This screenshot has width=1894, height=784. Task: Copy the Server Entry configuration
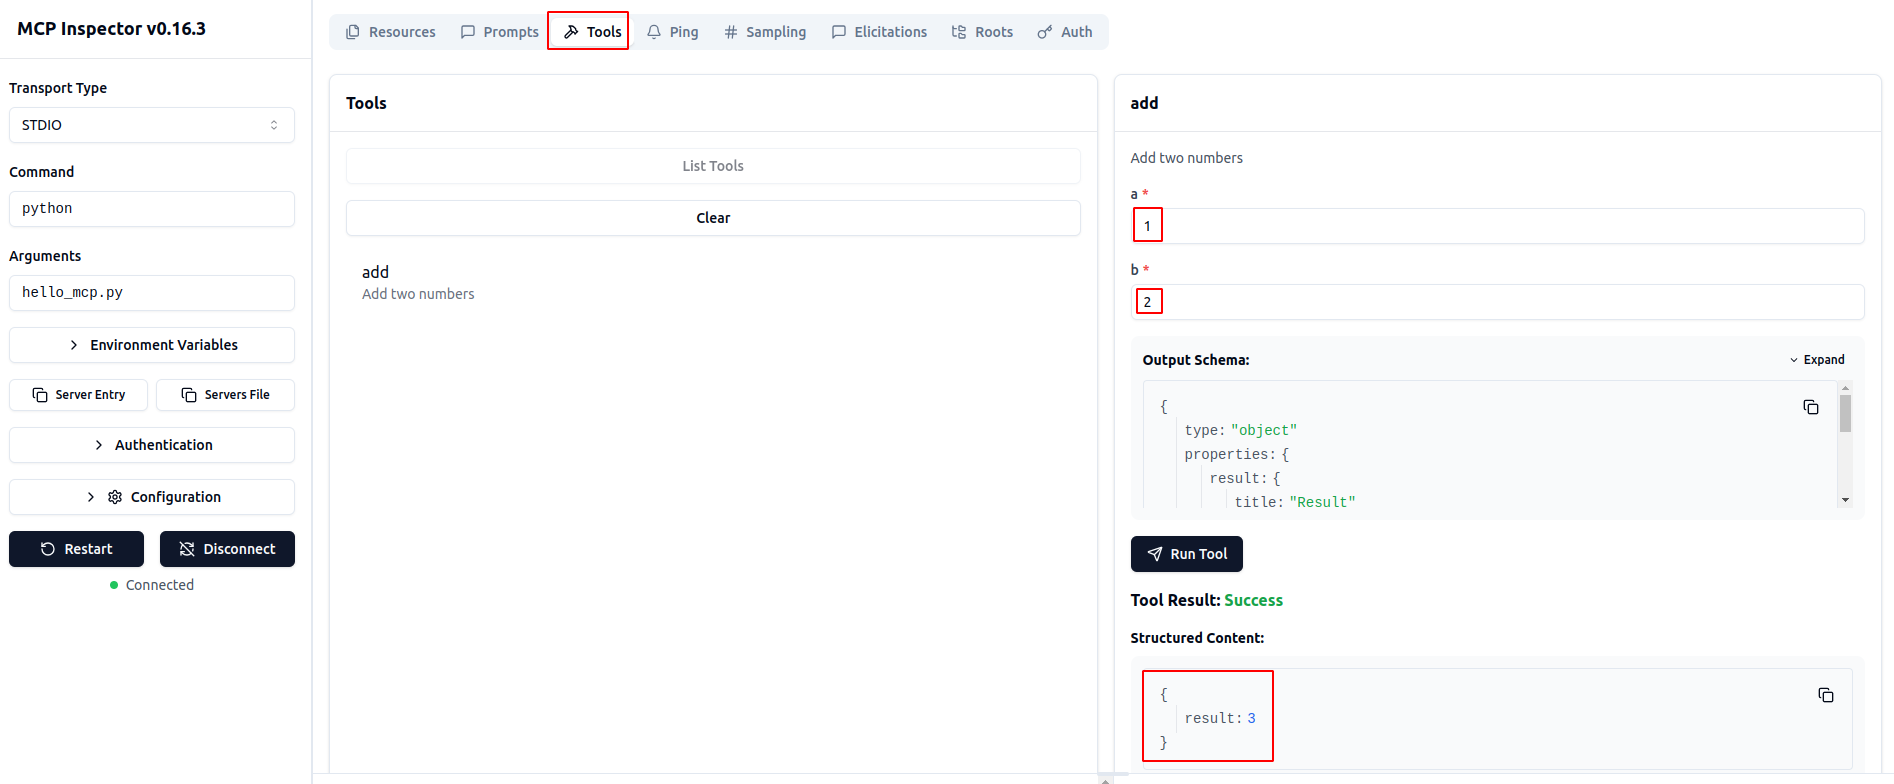(78, 395)
